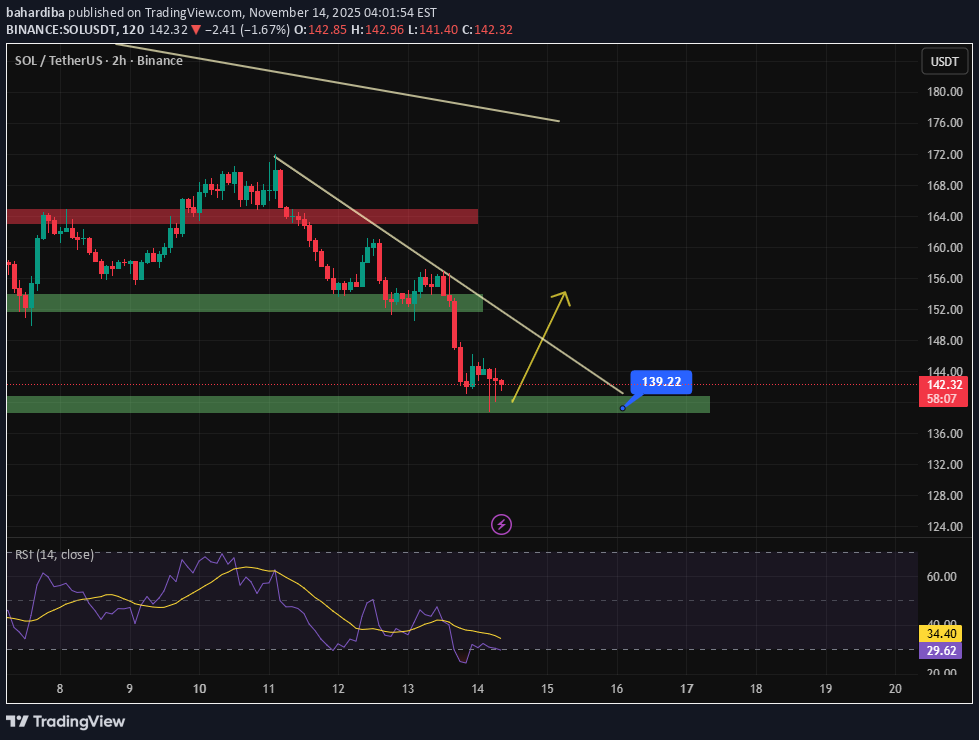
Task: Click the blue anchor dot under the 139.22 callout
Action: coord(622,408)
